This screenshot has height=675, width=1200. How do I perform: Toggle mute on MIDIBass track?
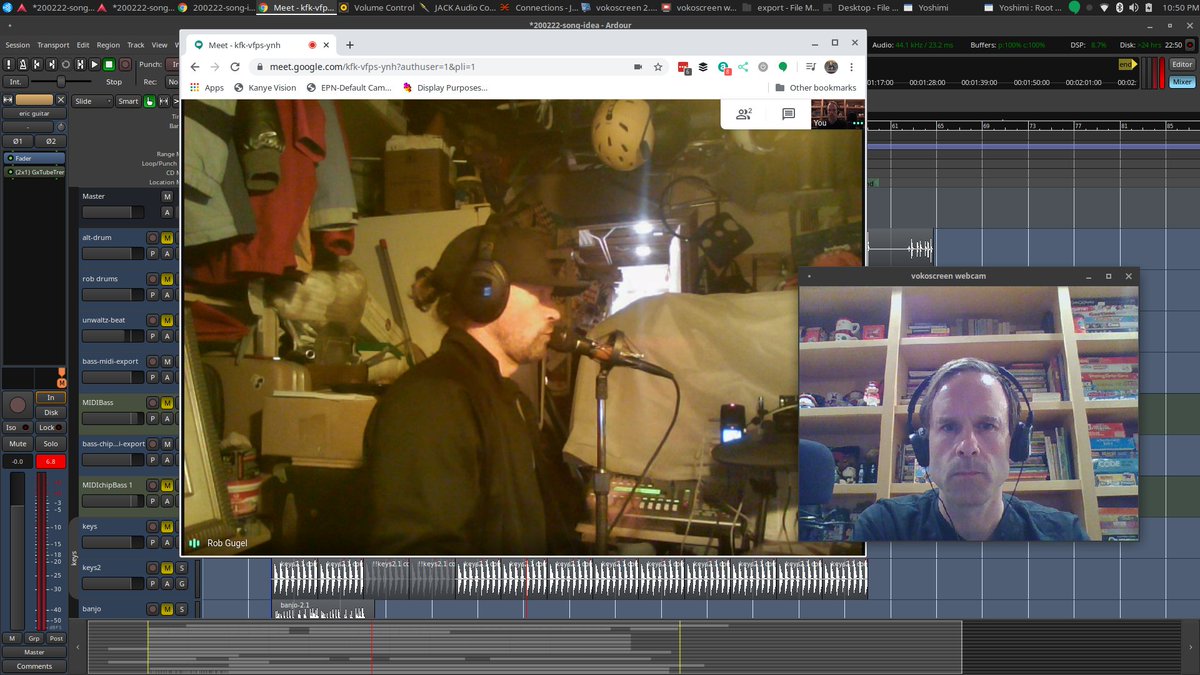tap(167, 402)
